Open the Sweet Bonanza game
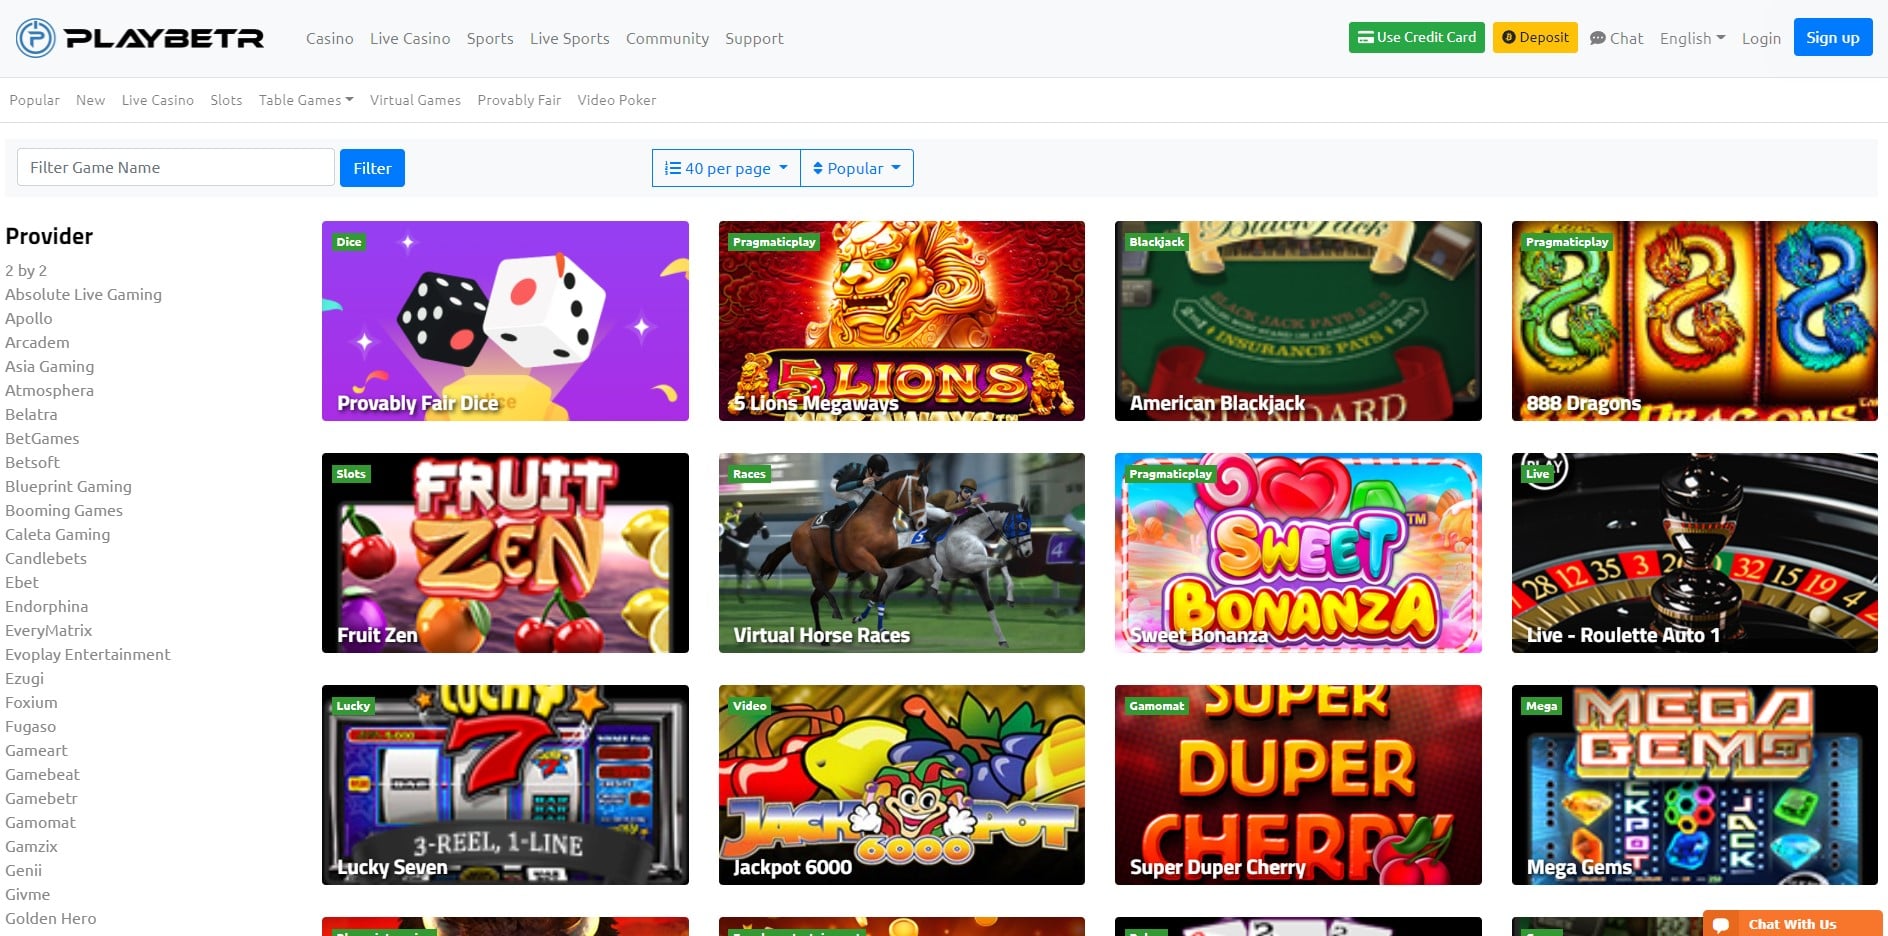This screenshot has height=936, width=1888. tap(1298, 553)
